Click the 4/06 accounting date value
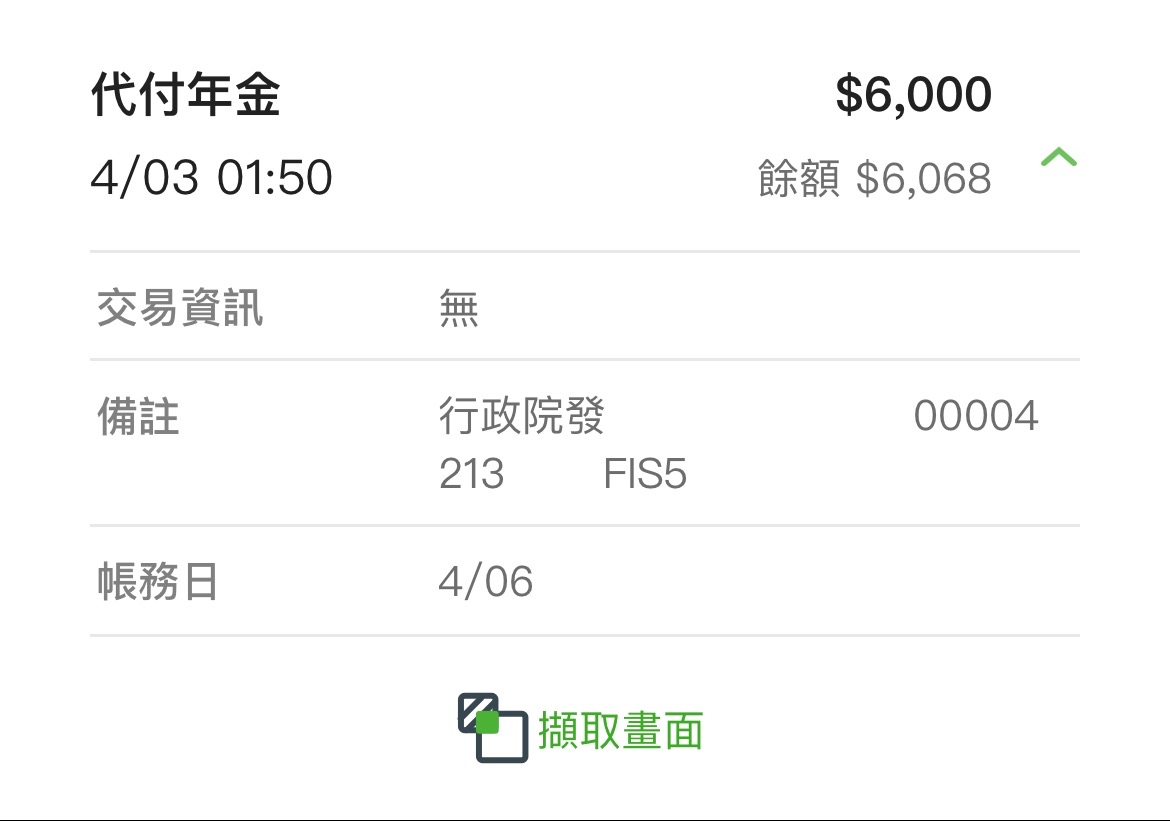 click(x=485, y=582)
